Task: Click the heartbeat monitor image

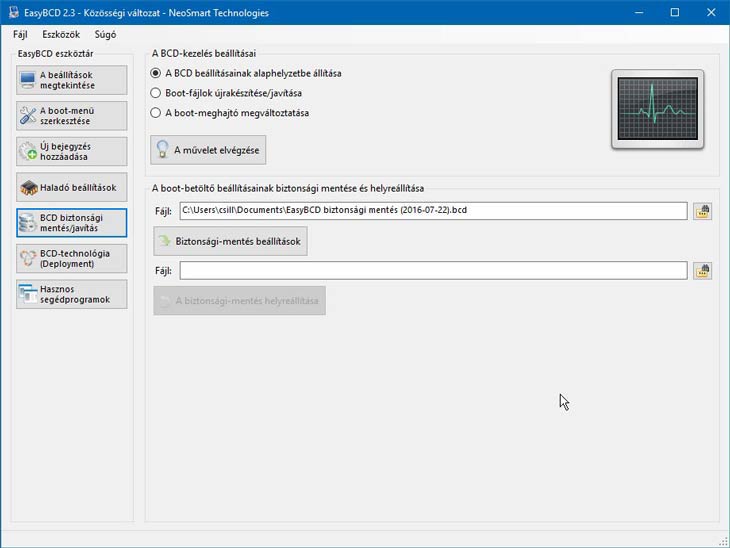Action: point(657,110)
